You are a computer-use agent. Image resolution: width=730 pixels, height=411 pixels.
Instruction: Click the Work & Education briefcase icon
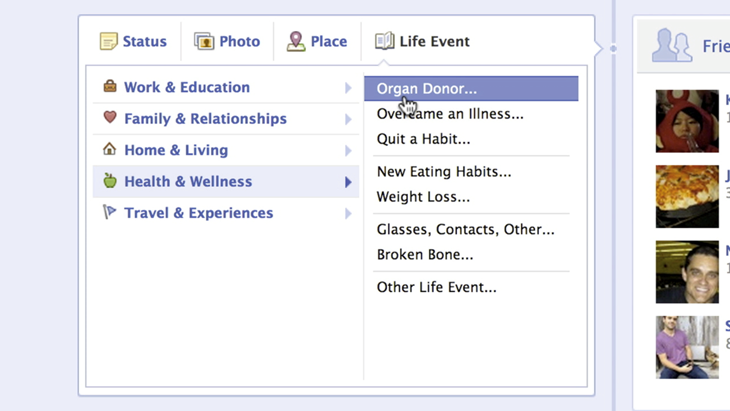(110, 87)
